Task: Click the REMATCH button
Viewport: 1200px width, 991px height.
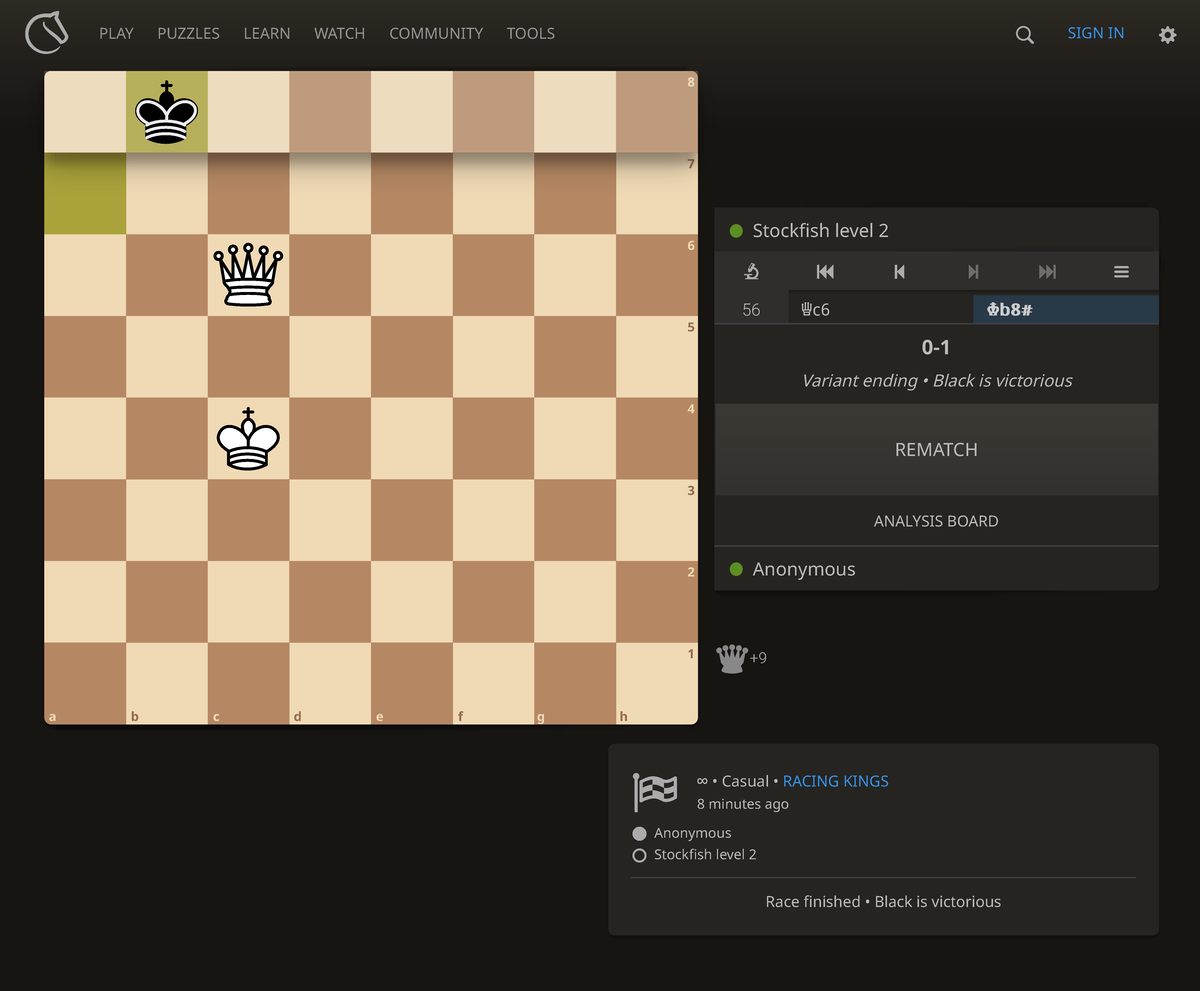Action: pos(936,449)
